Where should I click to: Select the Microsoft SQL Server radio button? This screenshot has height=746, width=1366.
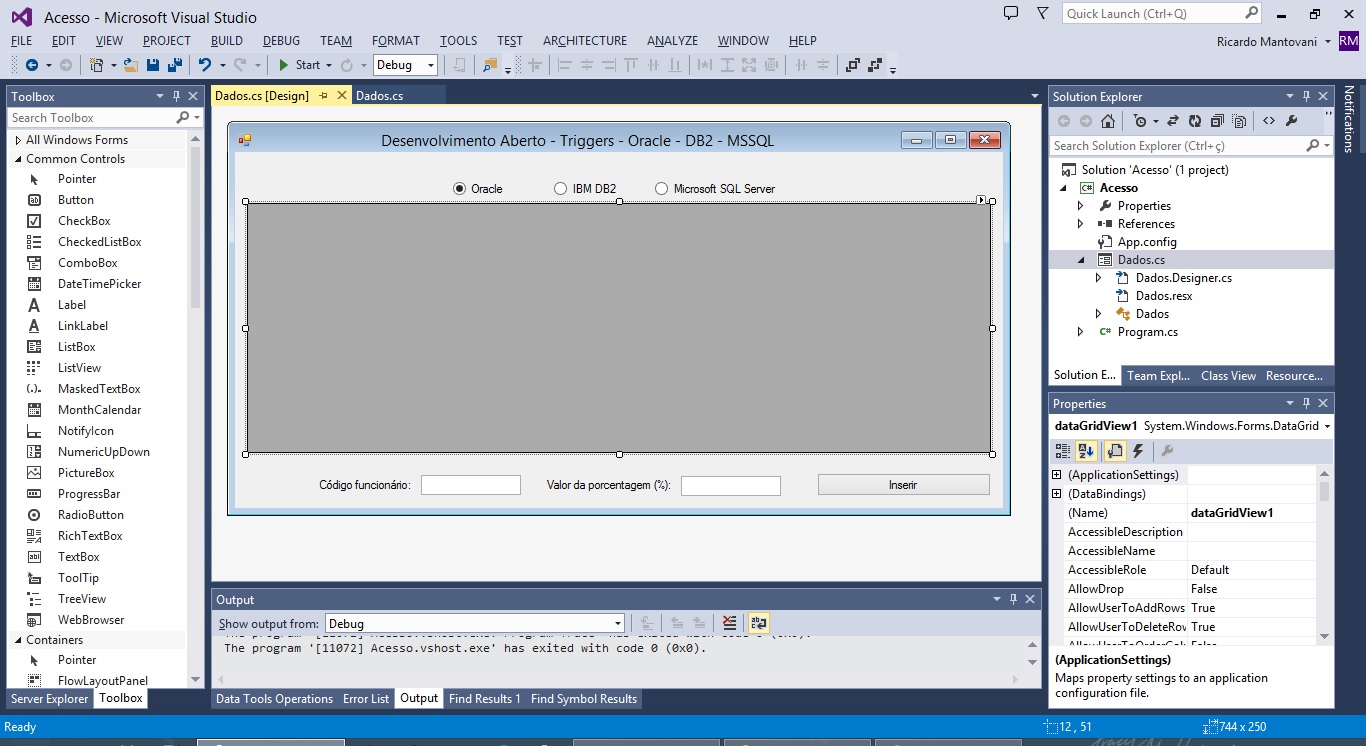tap(662, 189)
